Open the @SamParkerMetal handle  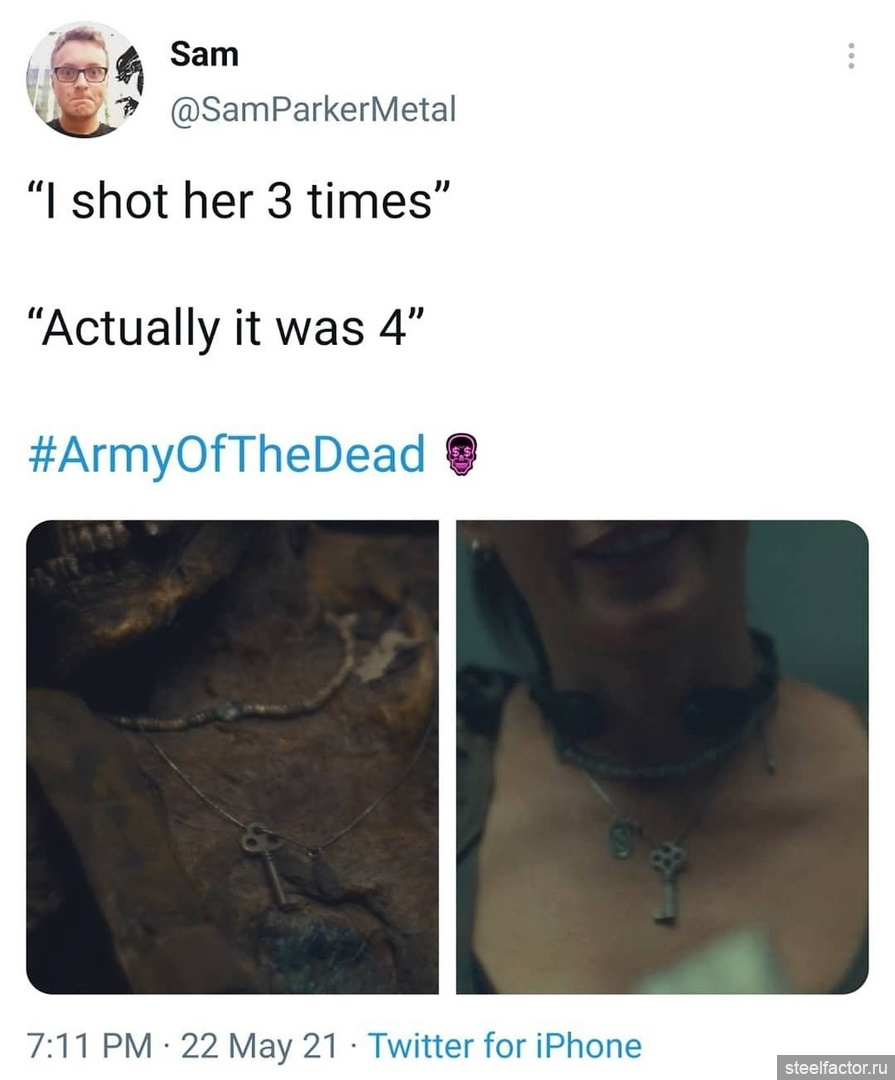point(313,109)
